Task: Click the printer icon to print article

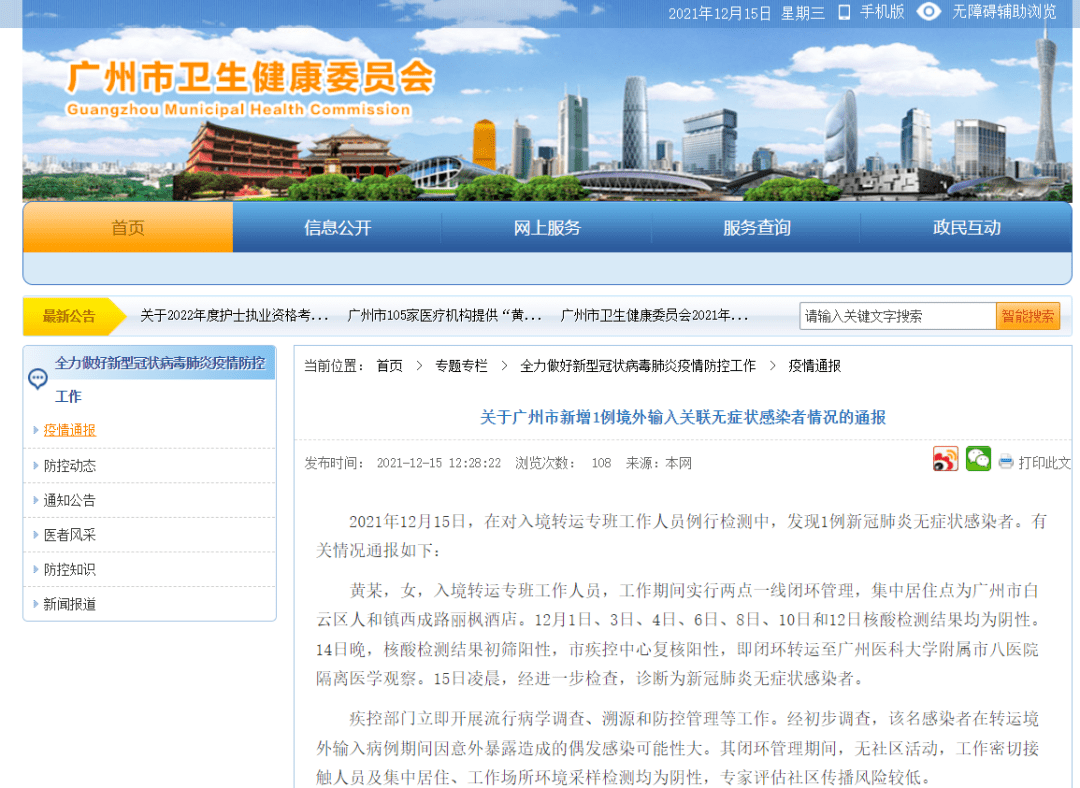Action: [x=1006, y=462]
